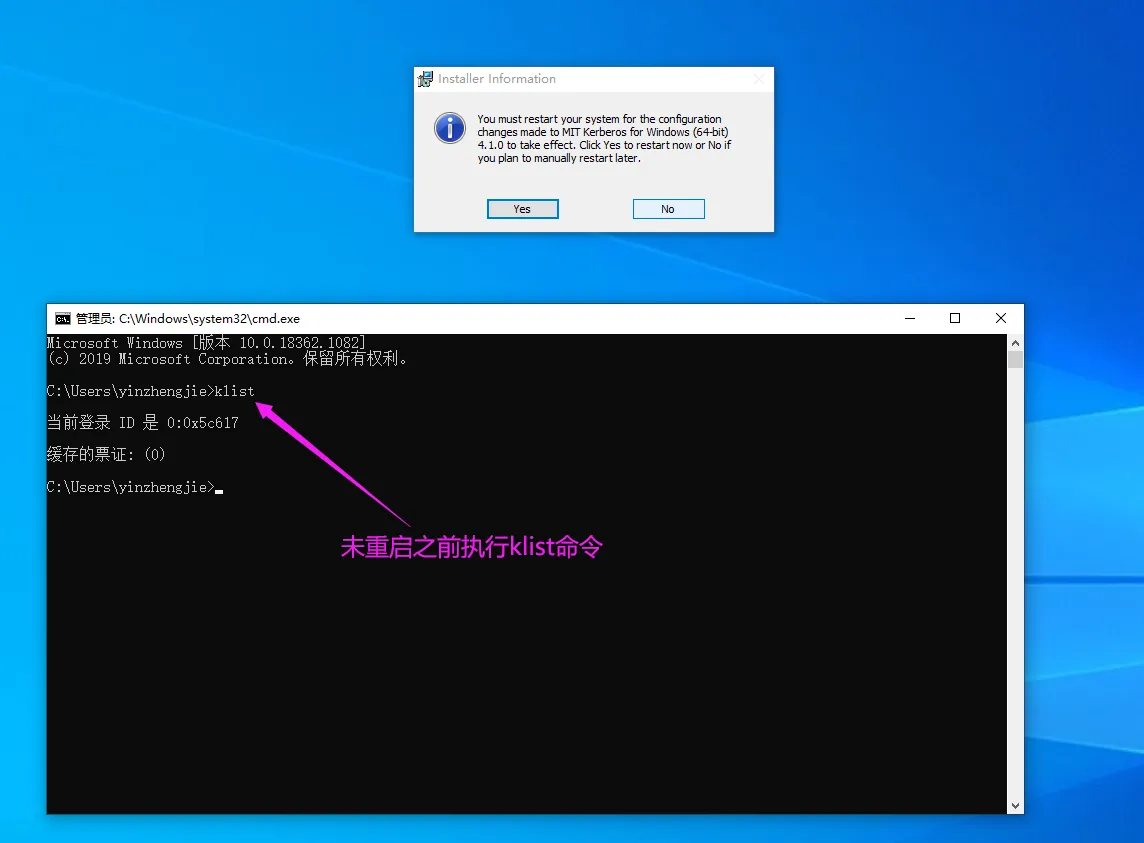The image size is (1144, 843).
Task: Click the scroll down arrow in the console
Action: point(1015,805)
